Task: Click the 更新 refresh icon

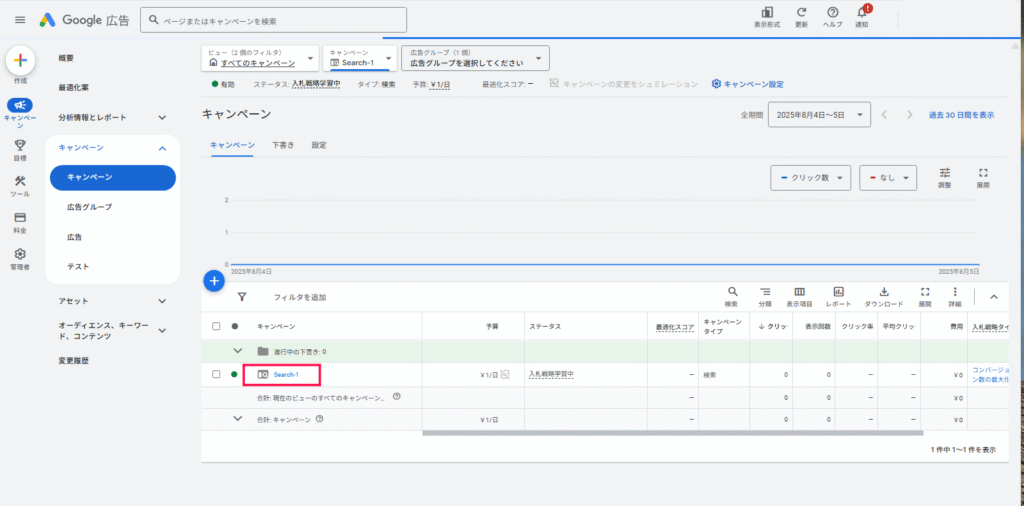Action: pos(801,12)
